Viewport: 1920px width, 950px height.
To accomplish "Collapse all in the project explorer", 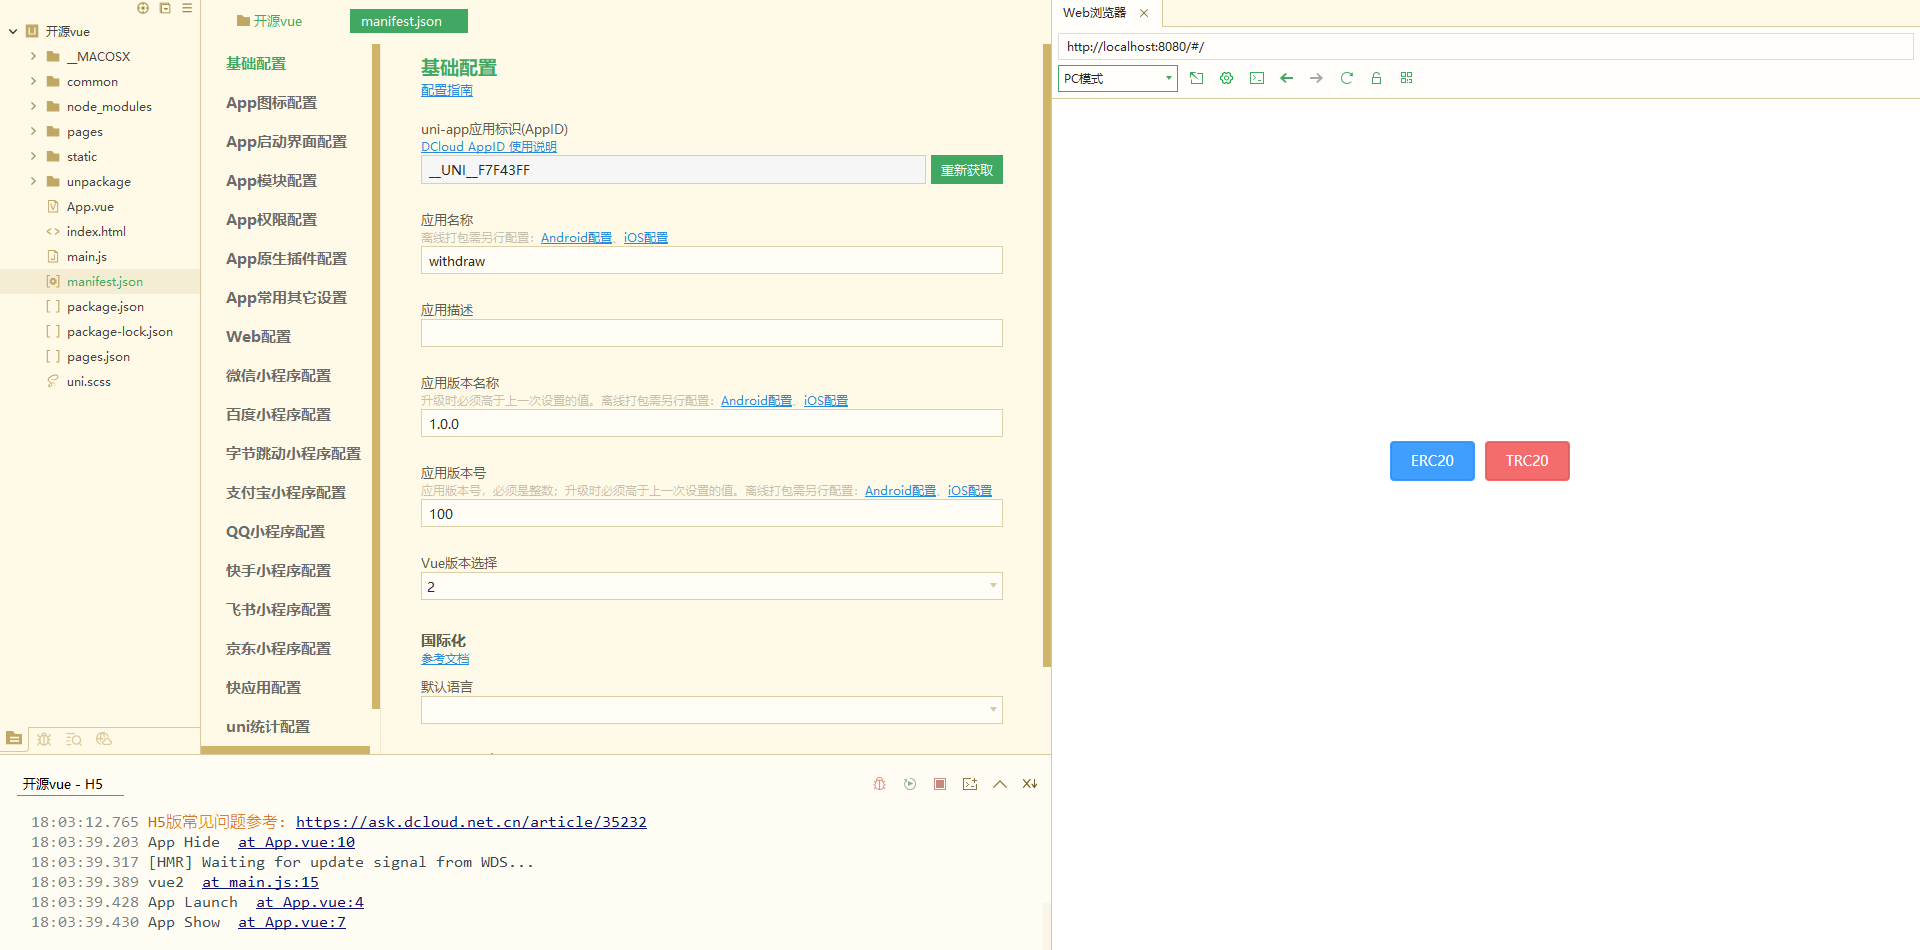I will click(x=165, y=8).
